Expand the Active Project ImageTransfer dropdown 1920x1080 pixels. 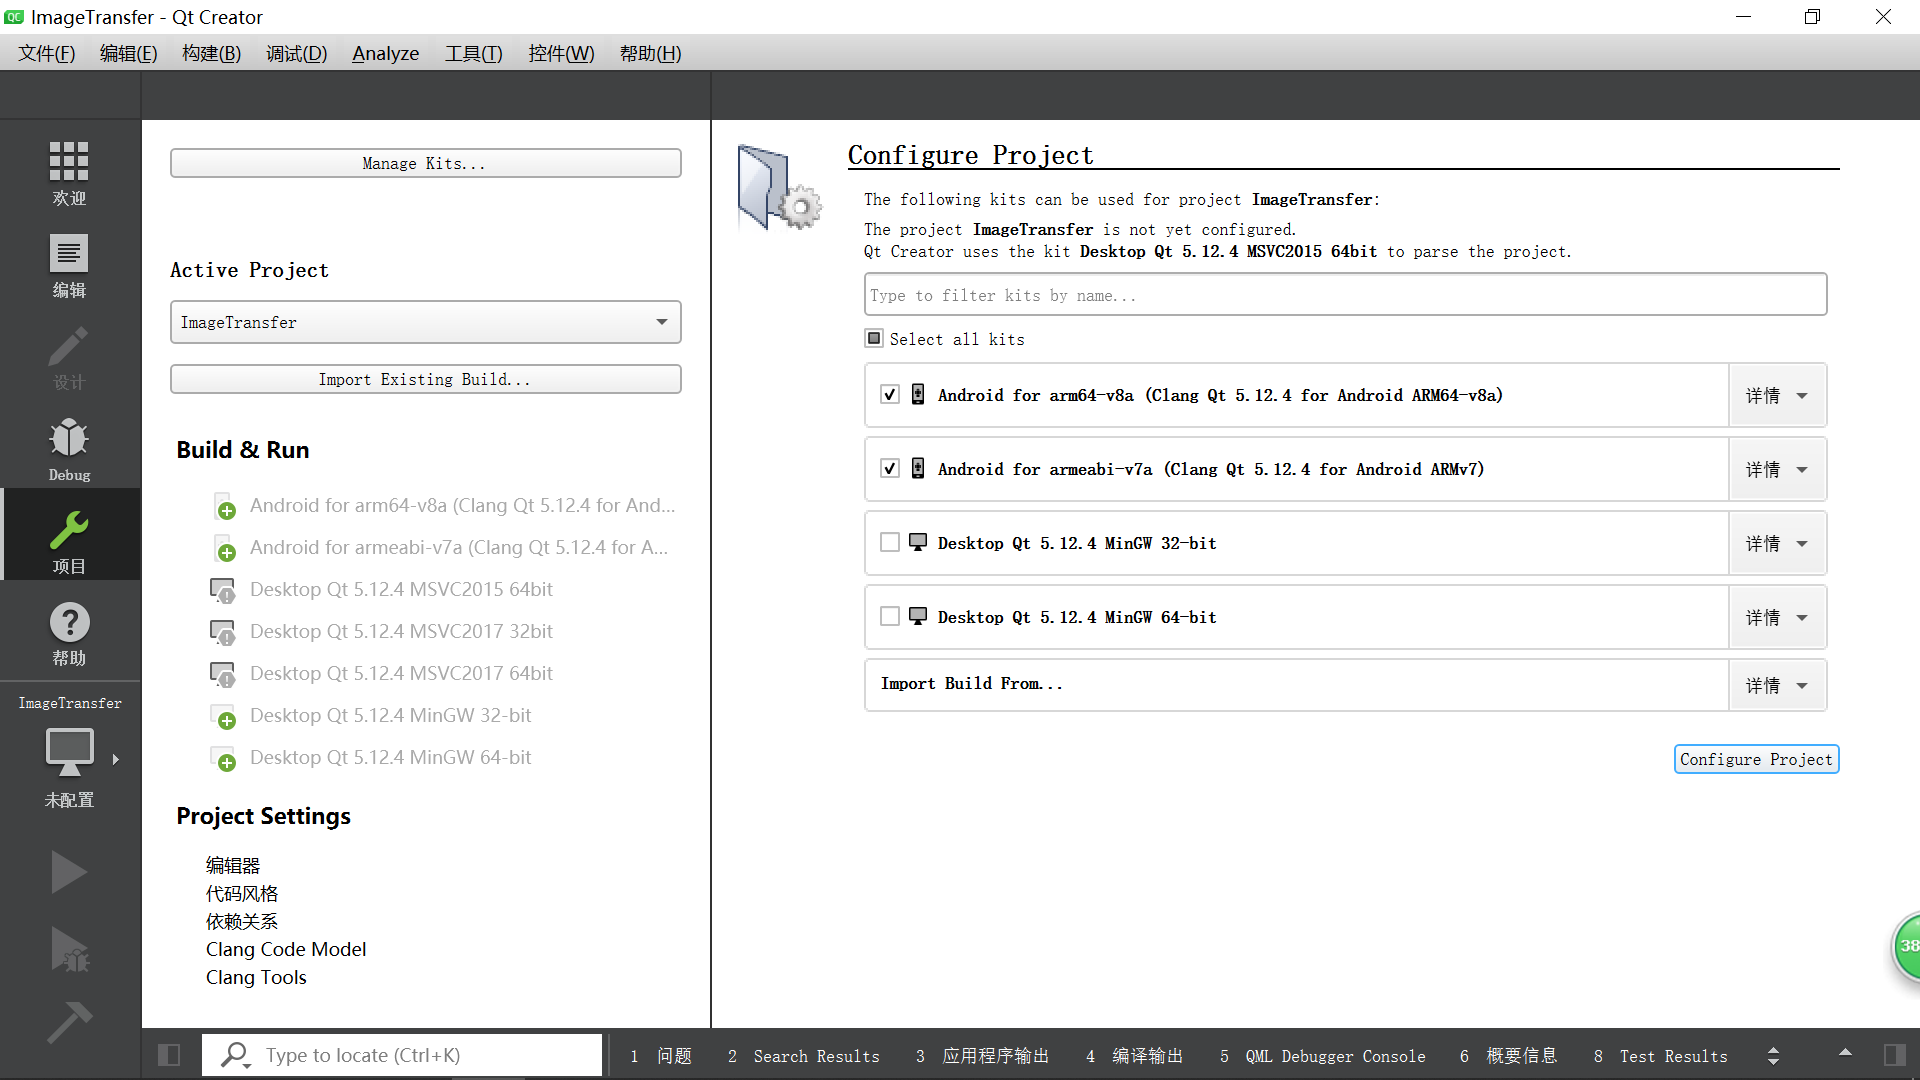tap(425, 322)
